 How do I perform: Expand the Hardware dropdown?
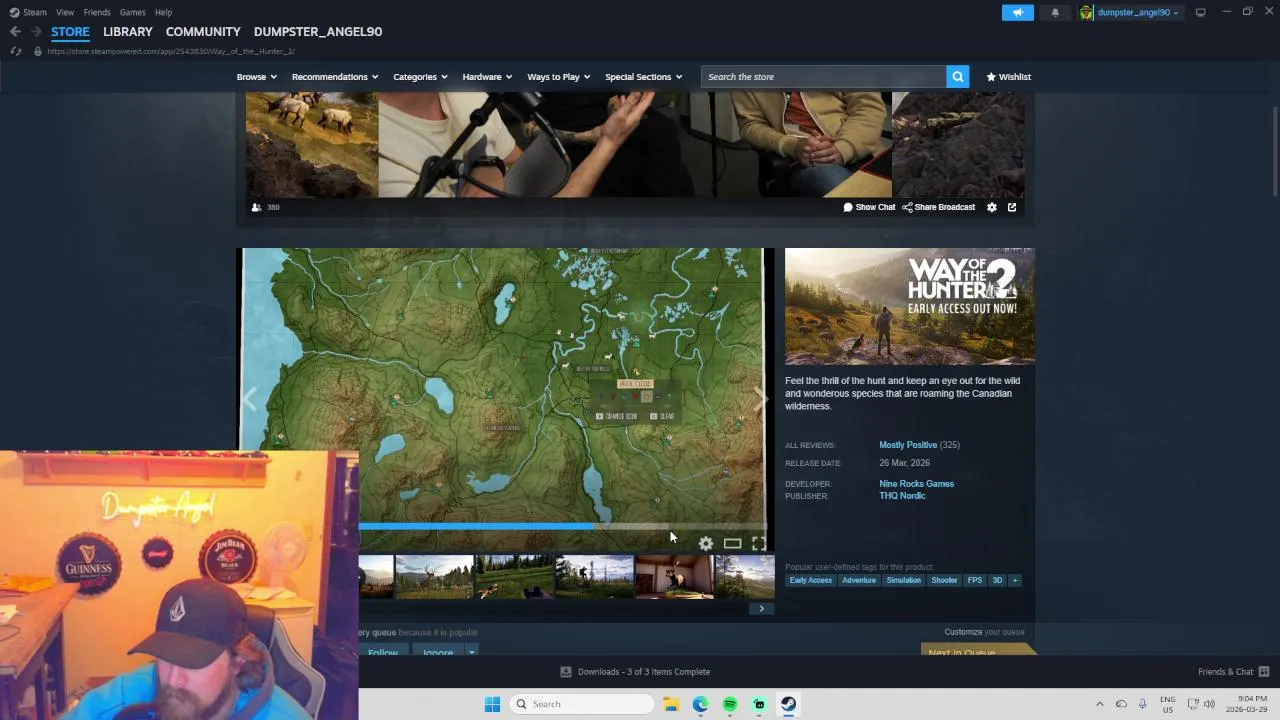pyautogui.click(x=487, y=77)
